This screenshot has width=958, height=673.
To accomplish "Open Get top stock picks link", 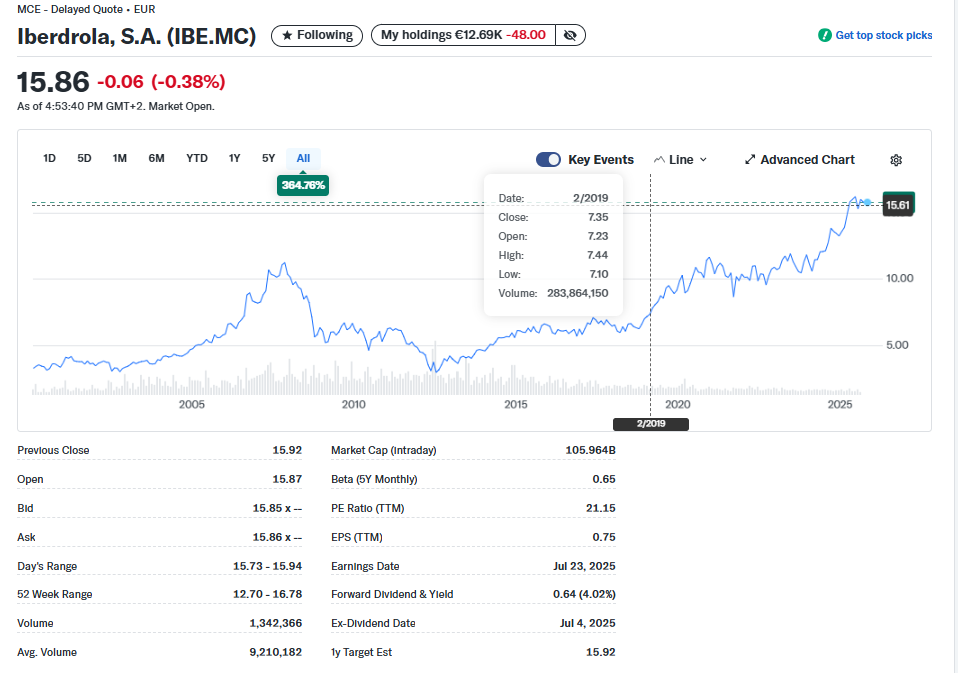I will [883, 35].
